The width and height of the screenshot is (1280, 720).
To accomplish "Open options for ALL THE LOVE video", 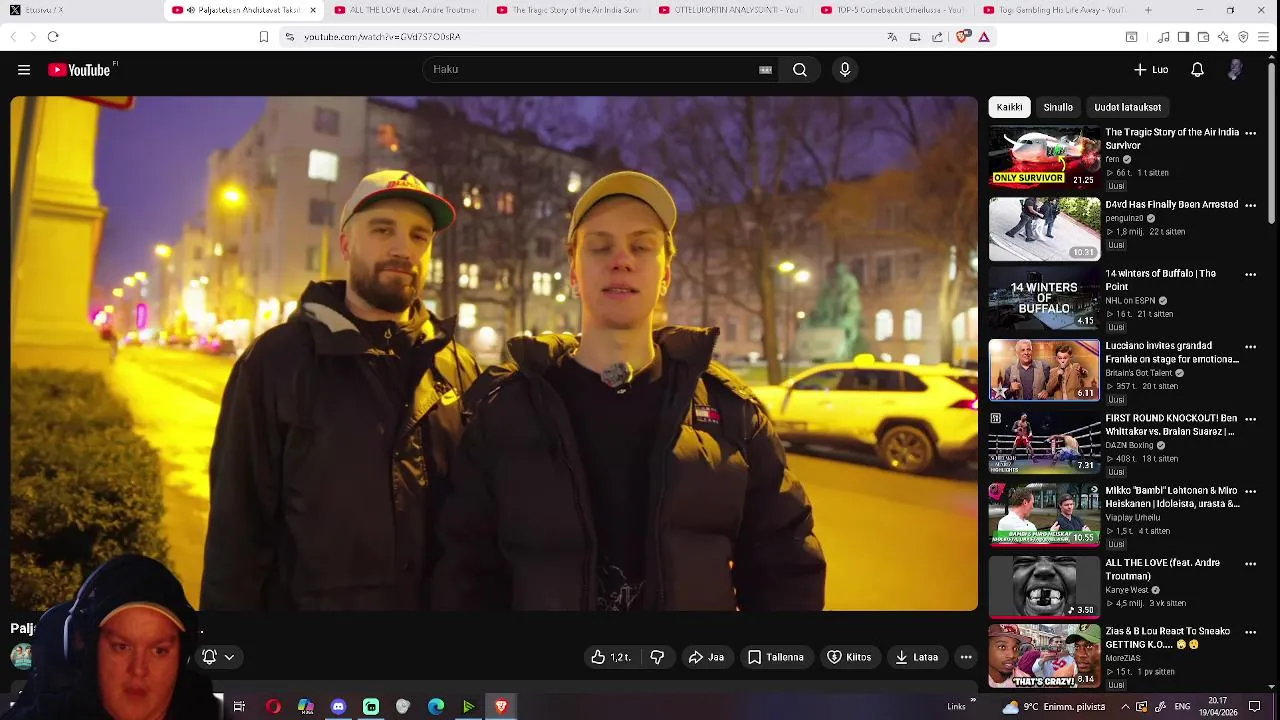I will point(1250,564).
